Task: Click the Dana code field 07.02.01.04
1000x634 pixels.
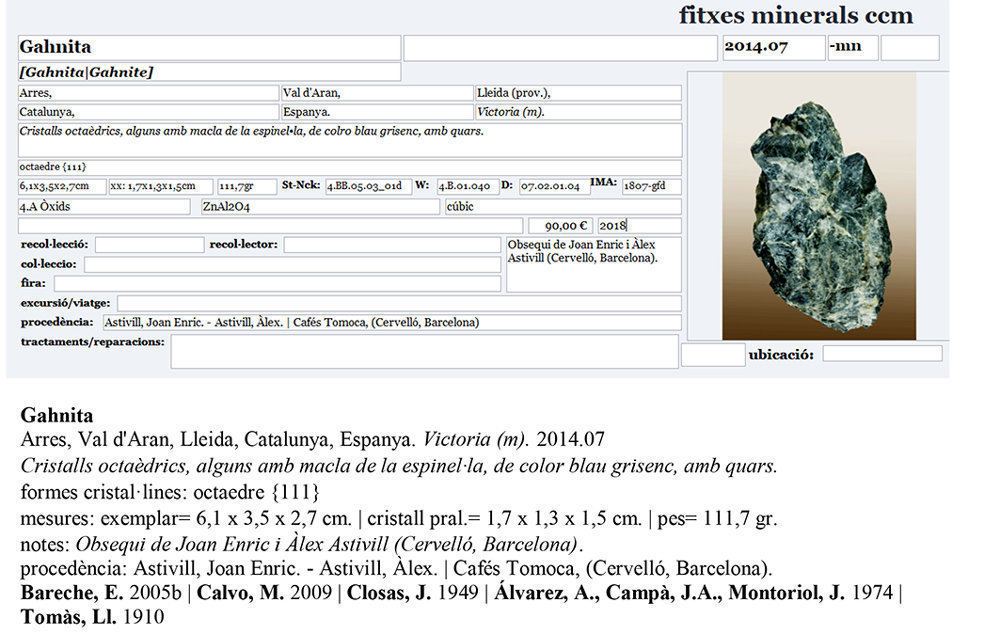Action: (554, 186)
